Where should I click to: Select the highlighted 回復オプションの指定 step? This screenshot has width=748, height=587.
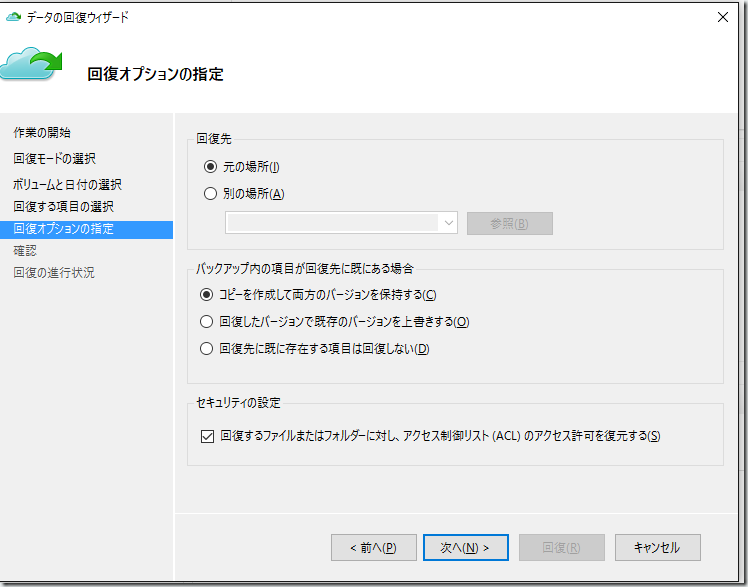[x=86, y=229]
